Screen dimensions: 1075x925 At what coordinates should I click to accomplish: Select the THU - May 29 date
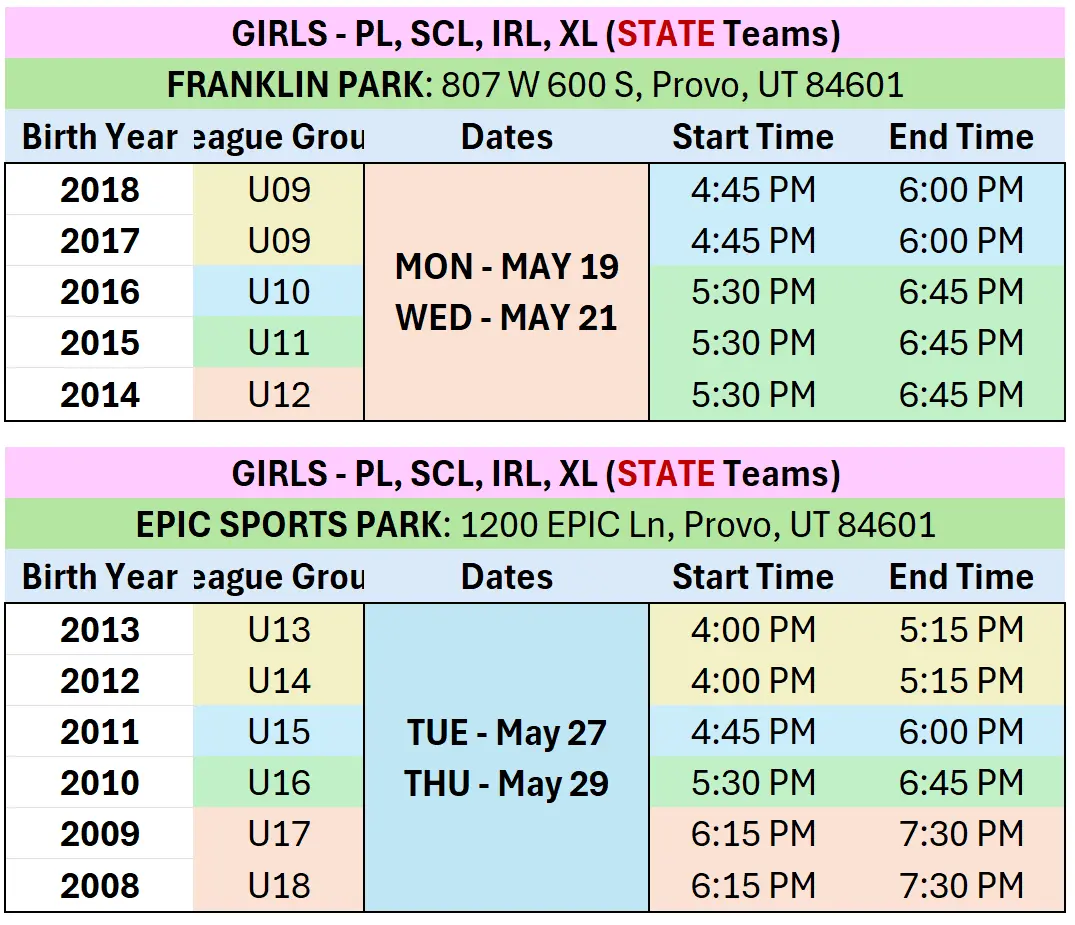coord(507,784)
